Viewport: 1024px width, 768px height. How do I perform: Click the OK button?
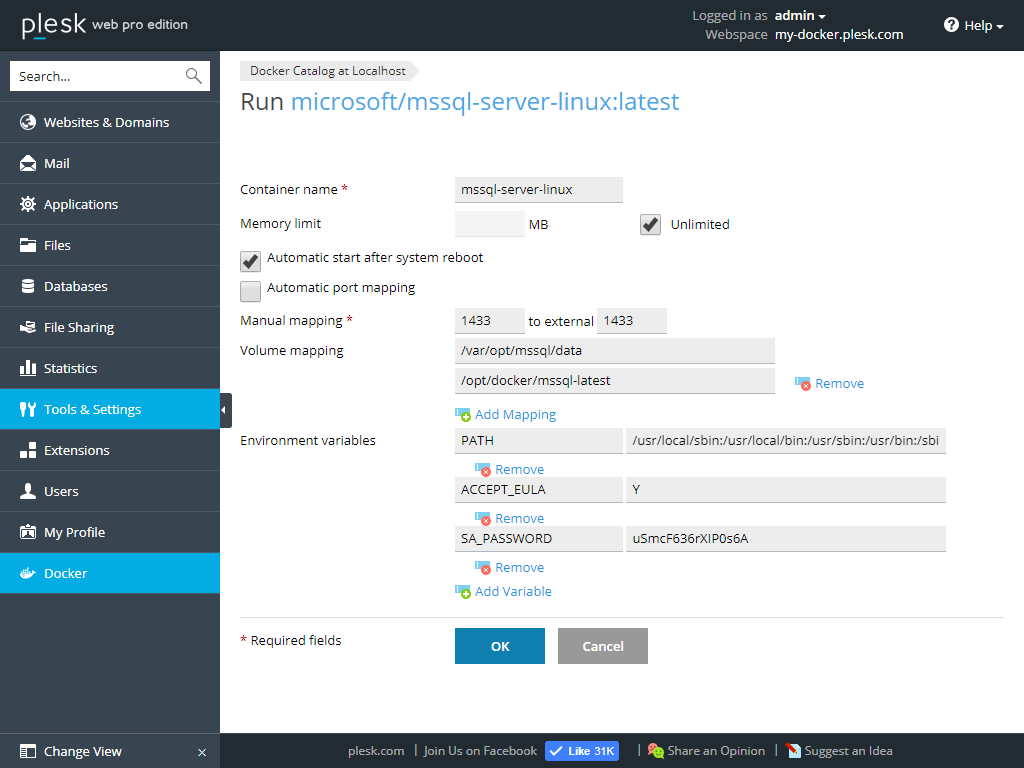point(500,646)
